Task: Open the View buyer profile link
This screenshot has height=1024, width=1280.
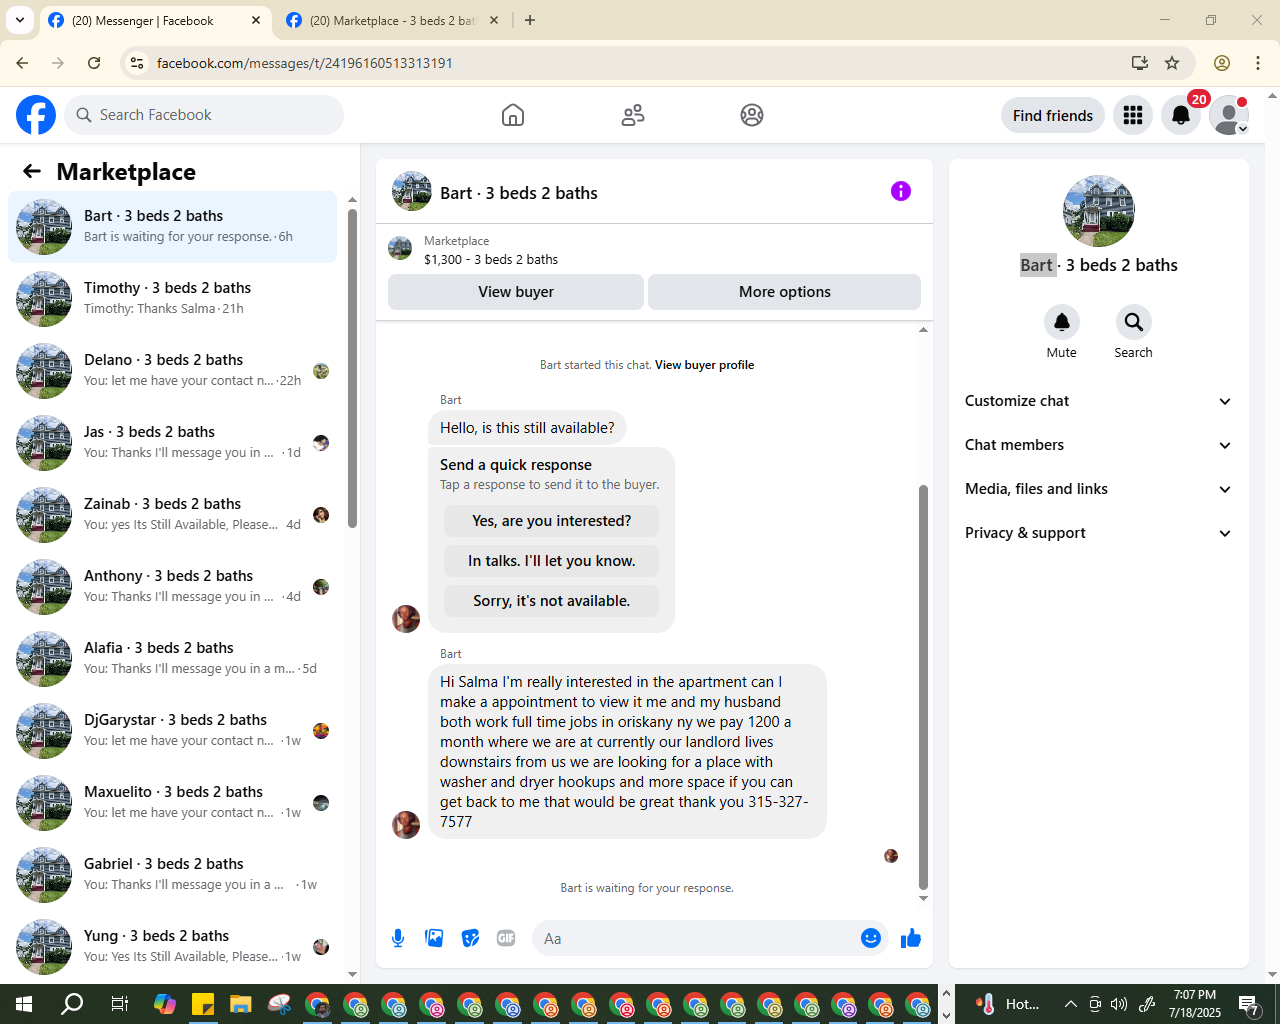Action: [705, 365]
